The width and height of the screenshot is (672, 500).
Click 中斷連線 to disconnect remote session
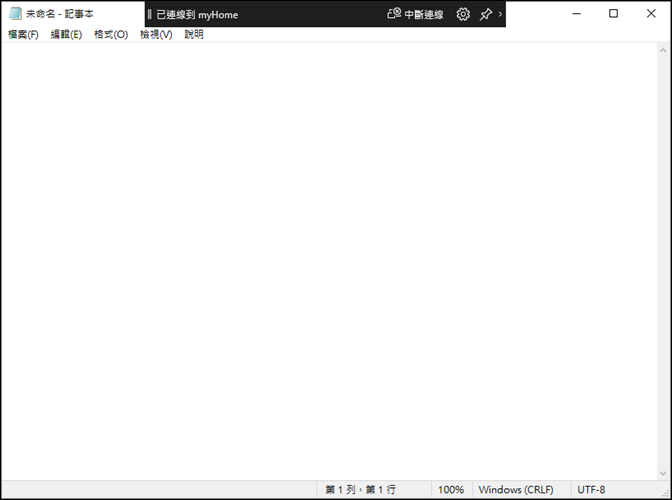click(415, 14)
